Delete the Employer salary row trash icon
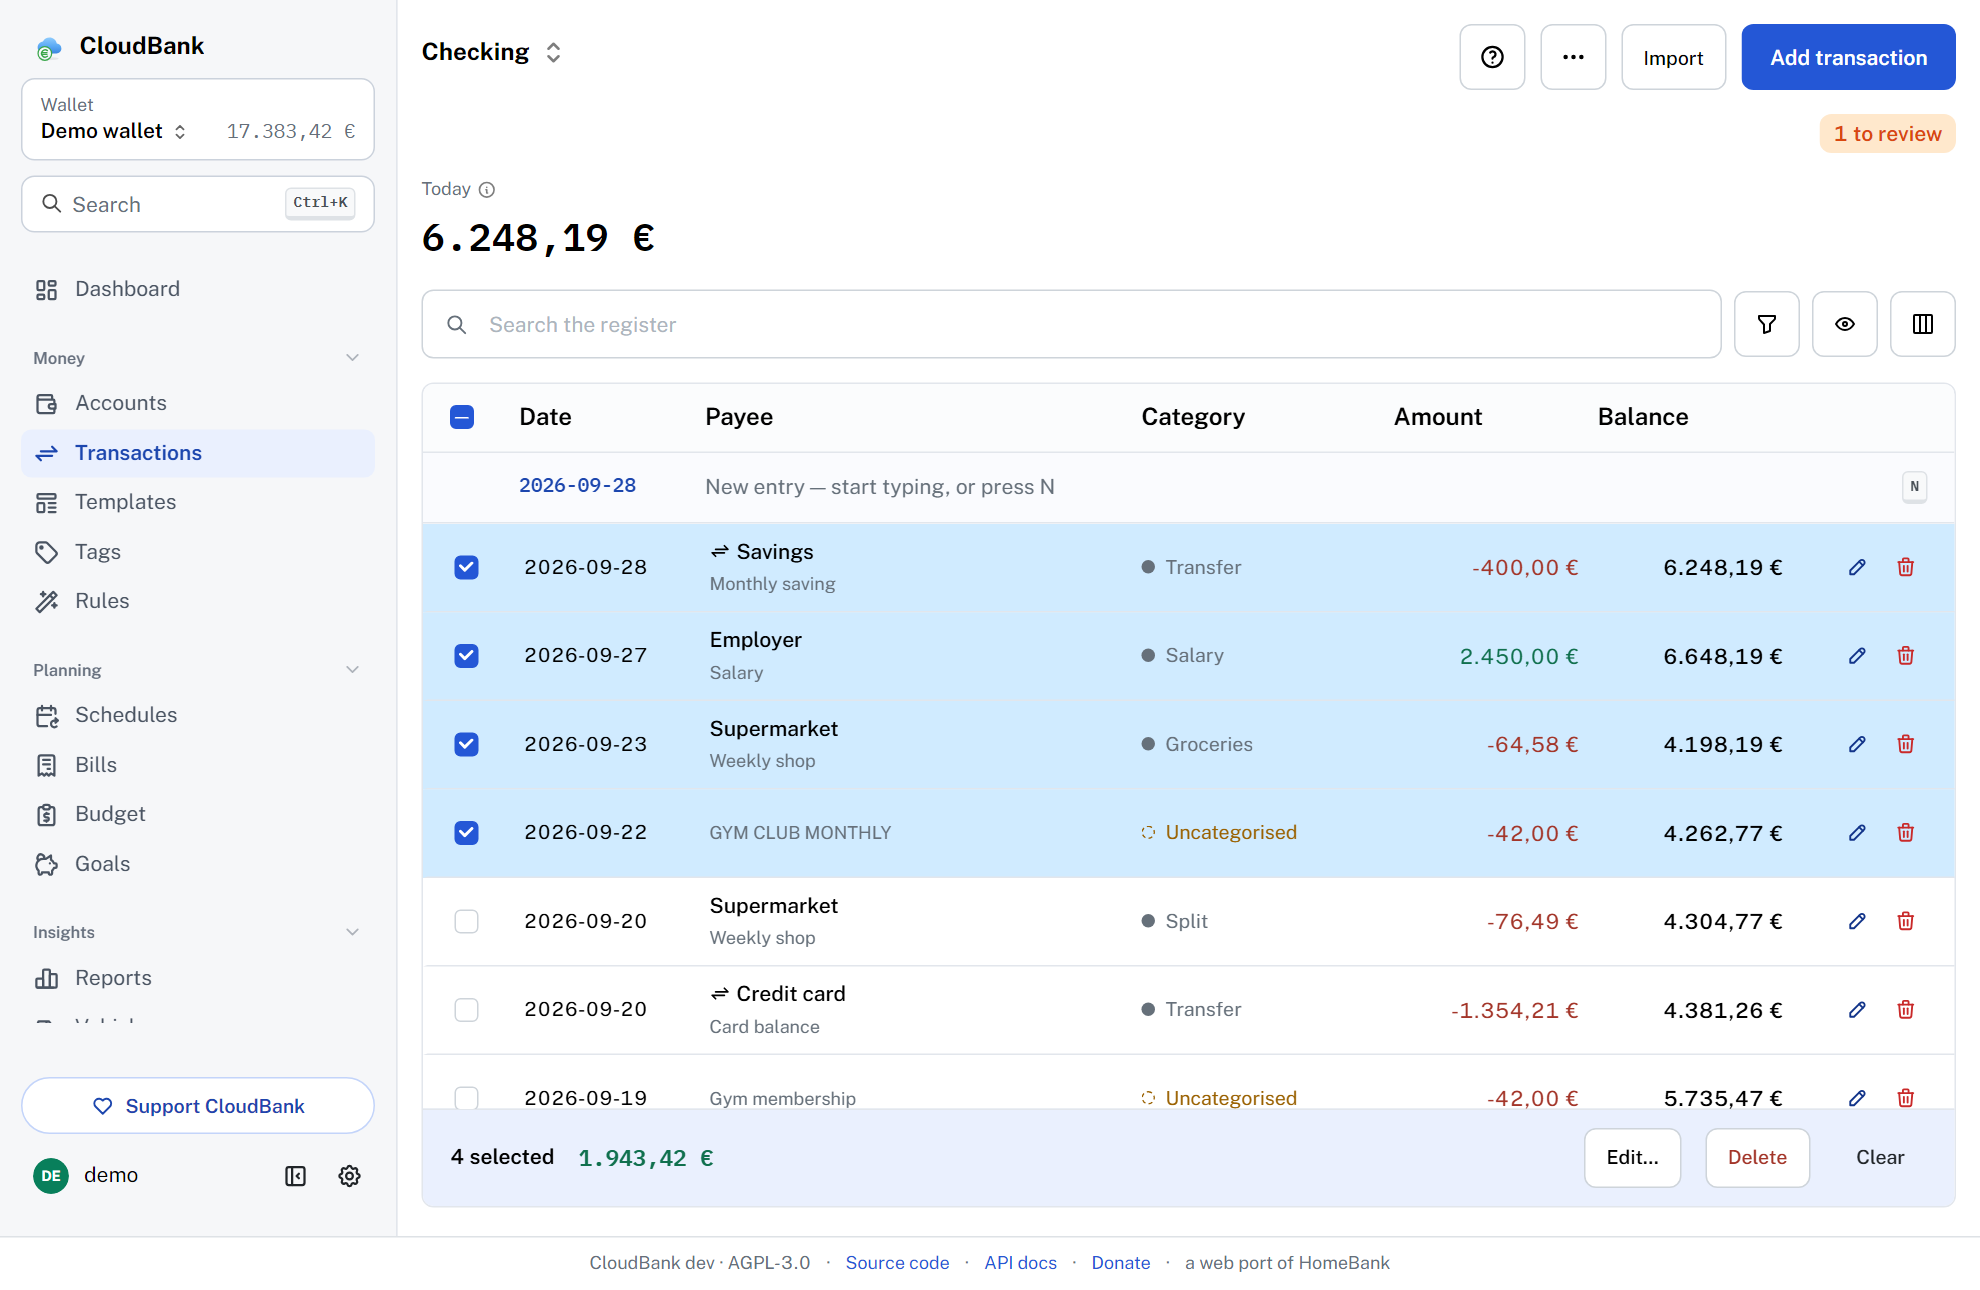 pyautogui.click(x=1906, y=655)
